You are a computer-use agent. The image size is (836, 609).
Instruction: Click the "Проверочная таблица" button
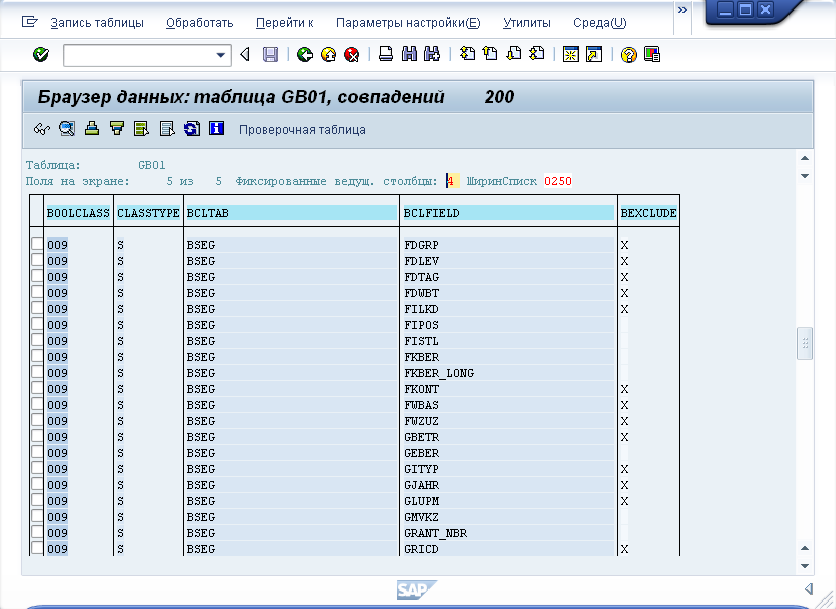[x=302, y=129]
